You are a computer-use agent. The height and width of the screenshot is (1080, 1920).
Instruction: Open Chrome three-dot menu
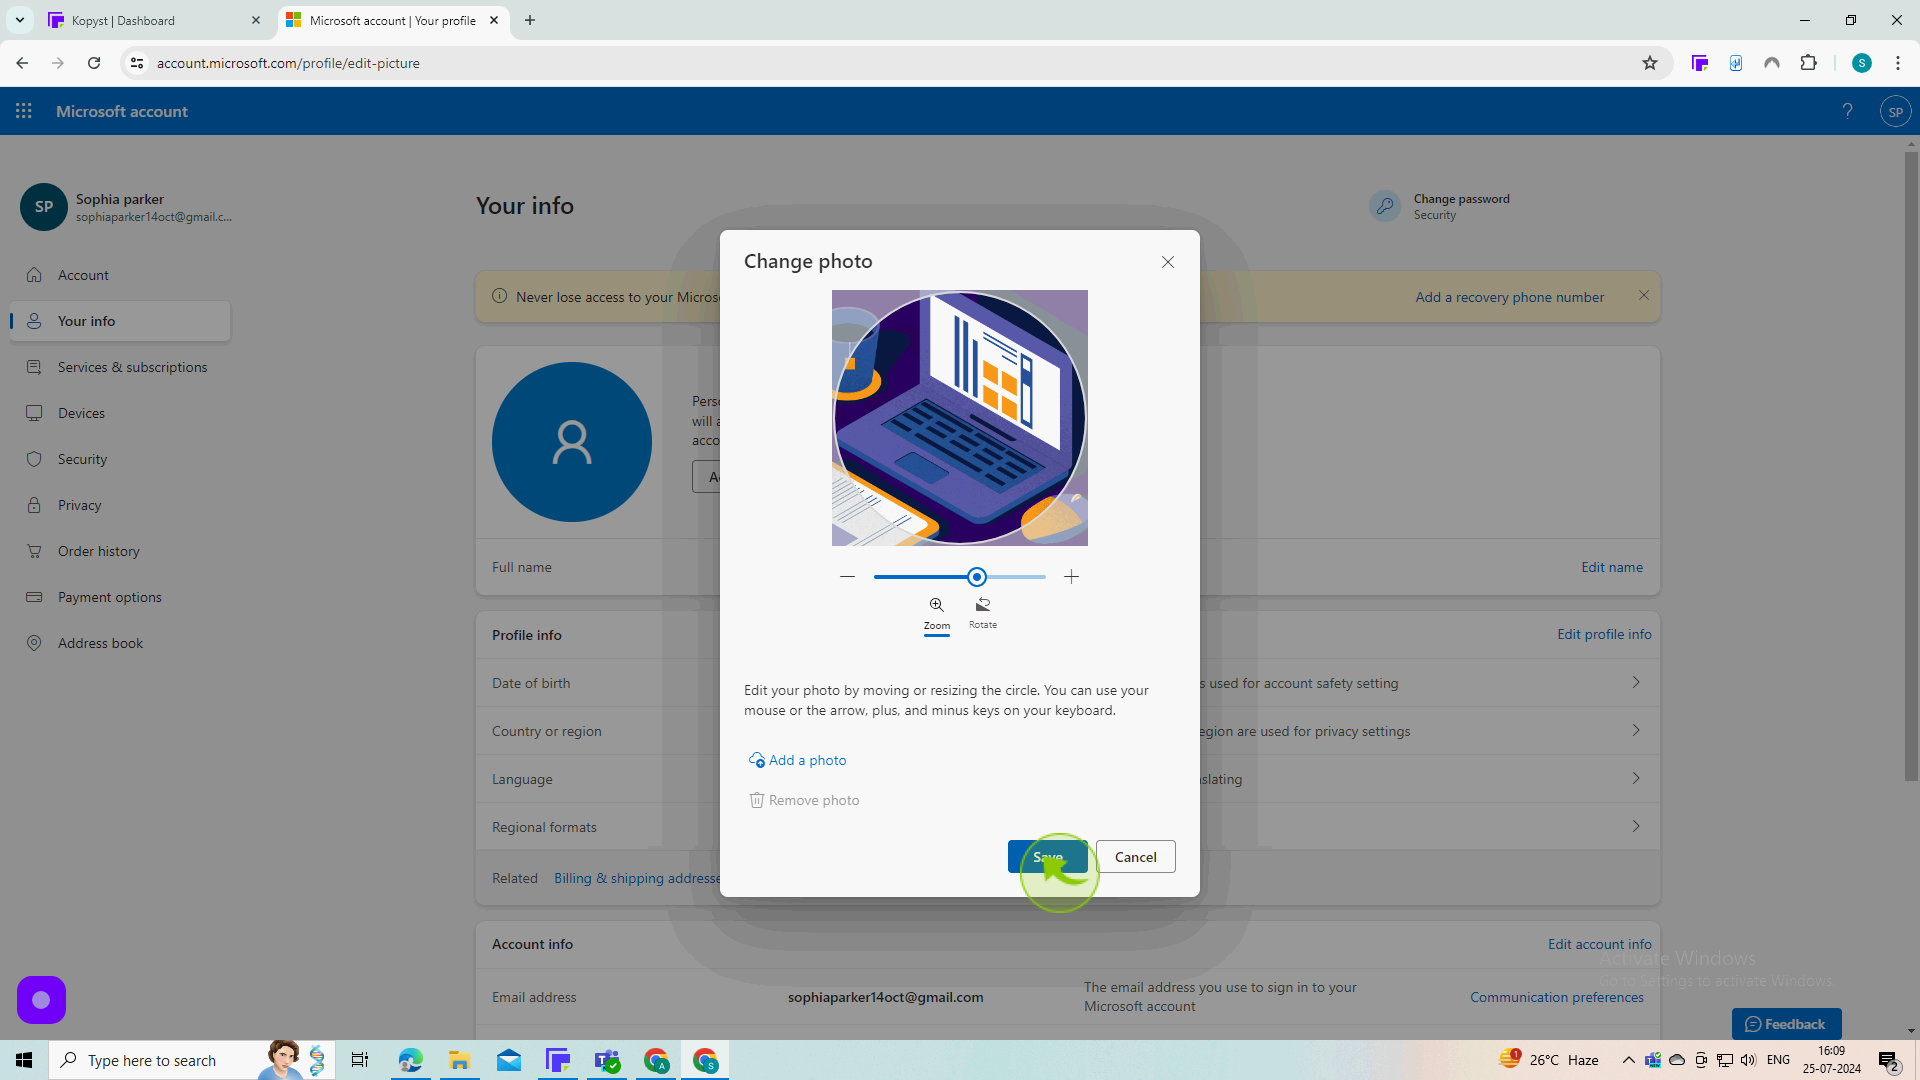click(1898, 63)
